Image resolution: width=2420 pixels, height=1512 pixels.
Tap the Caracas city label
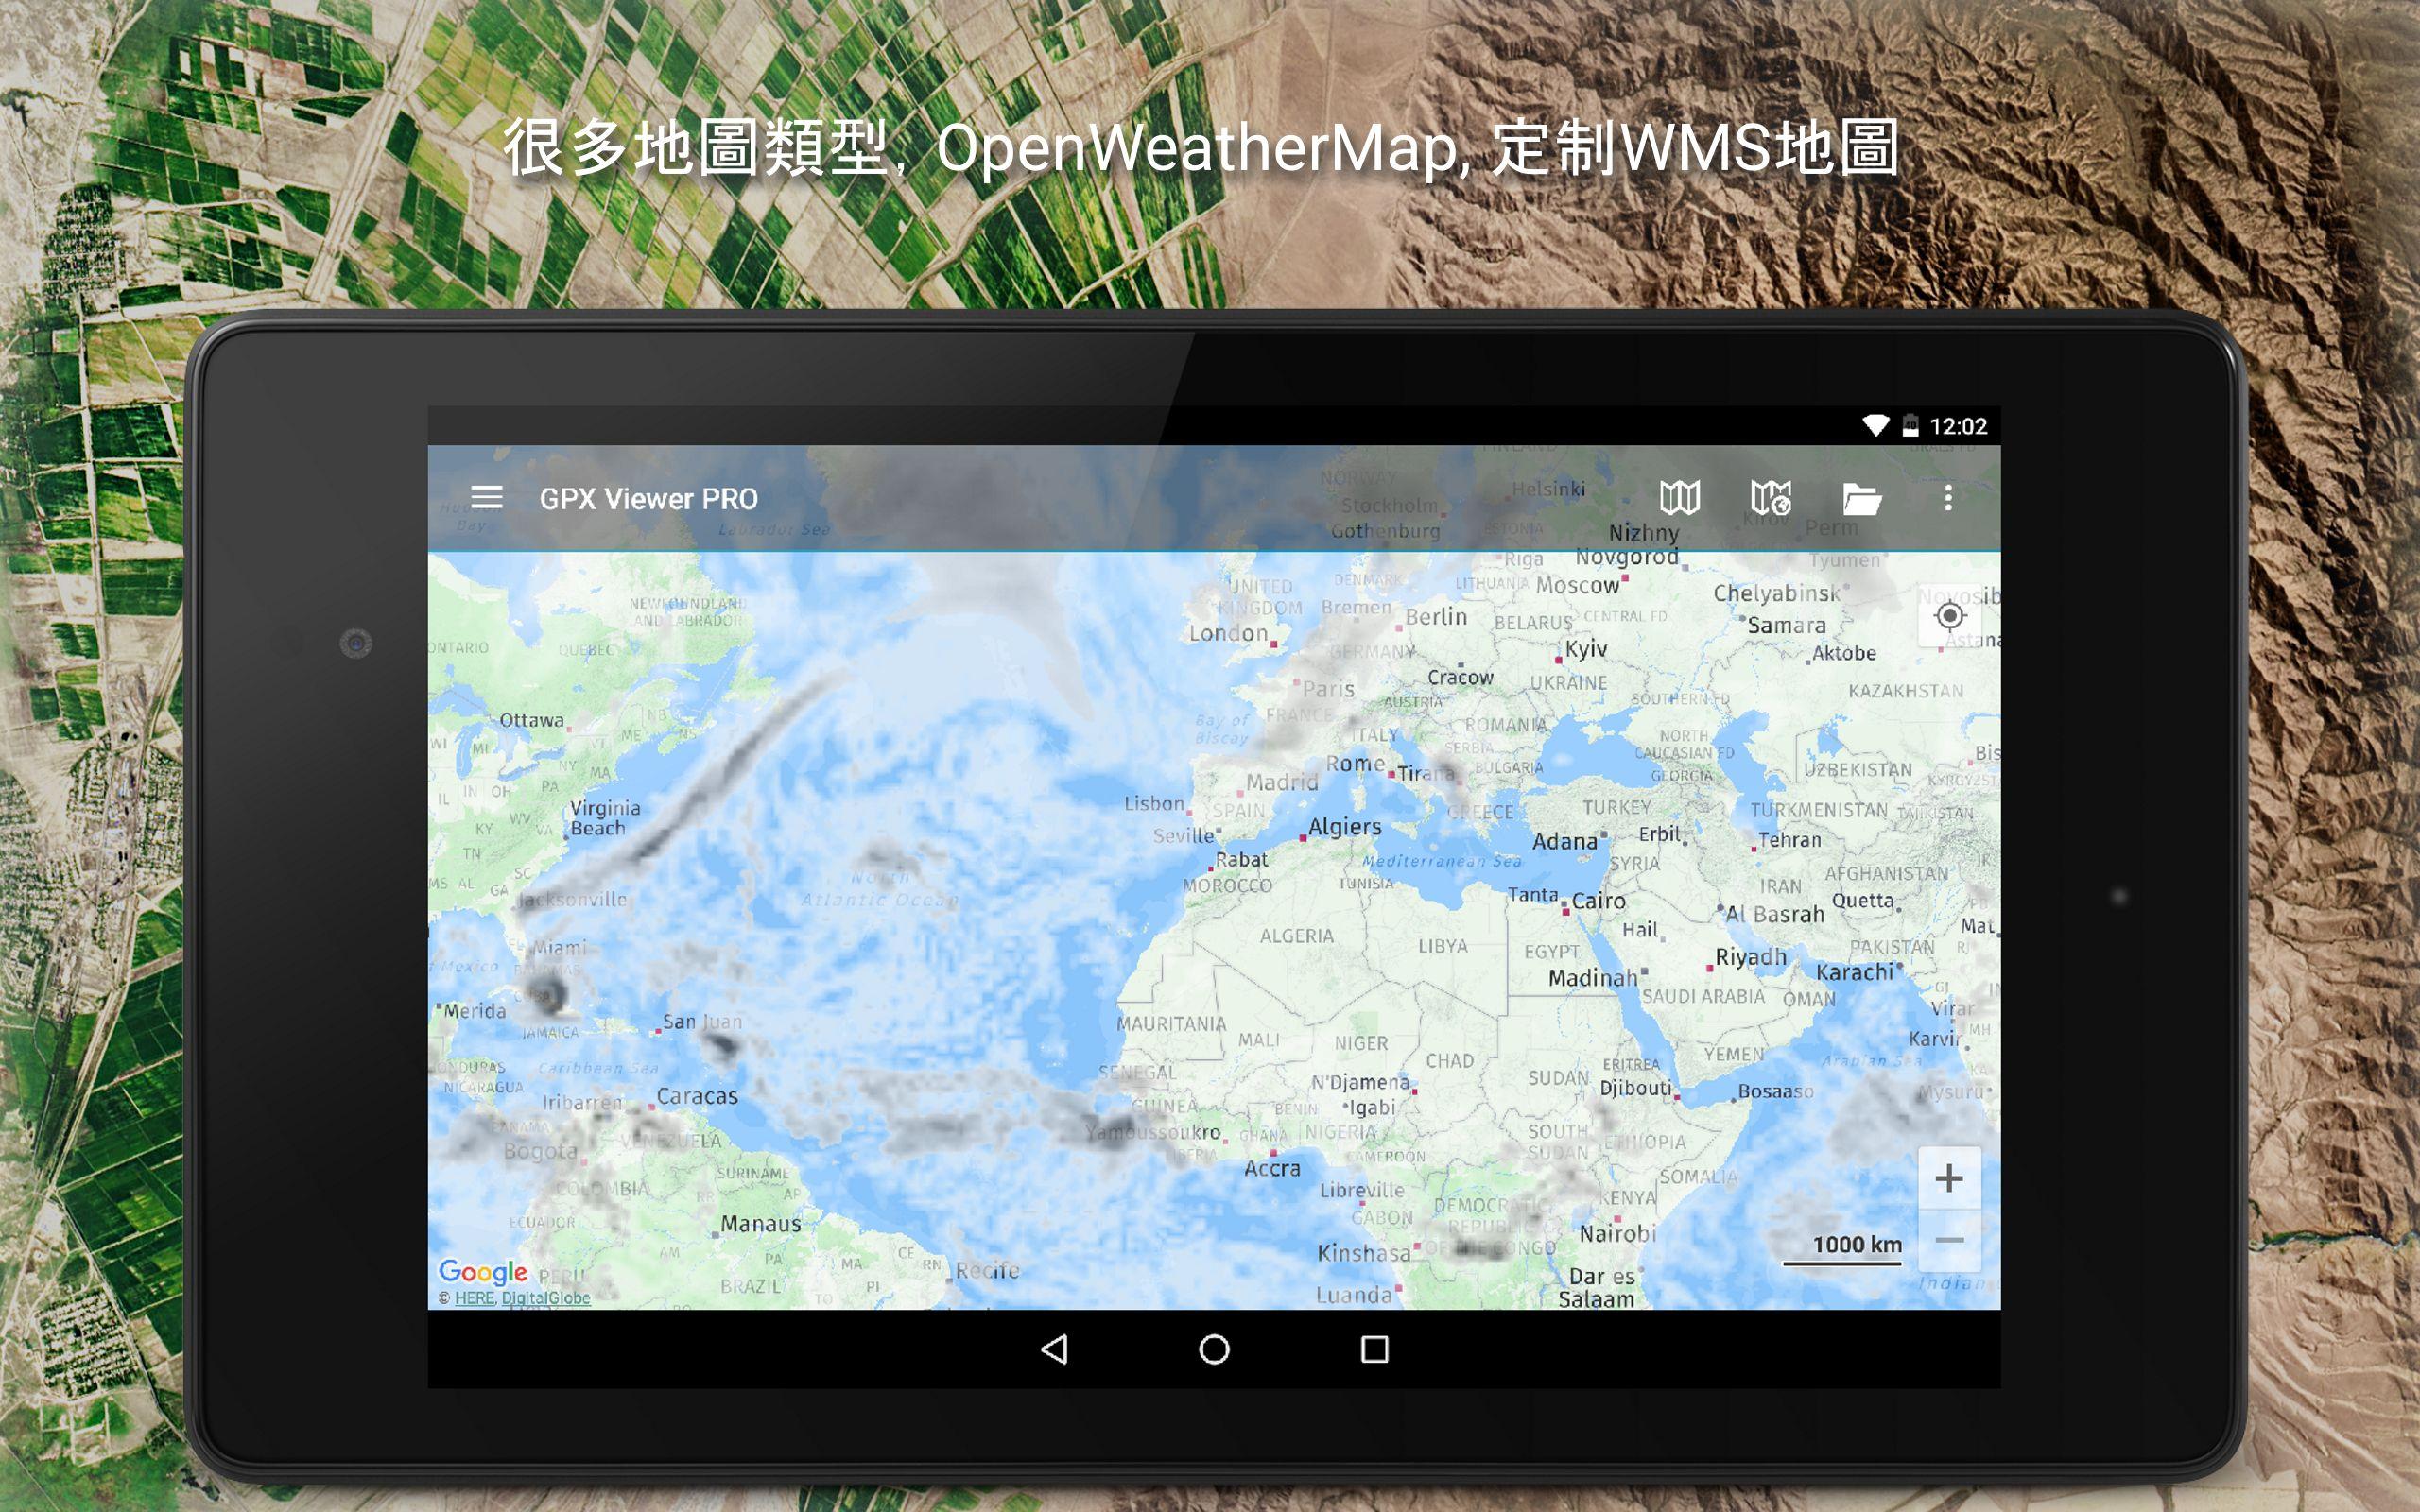point(697,1096)
